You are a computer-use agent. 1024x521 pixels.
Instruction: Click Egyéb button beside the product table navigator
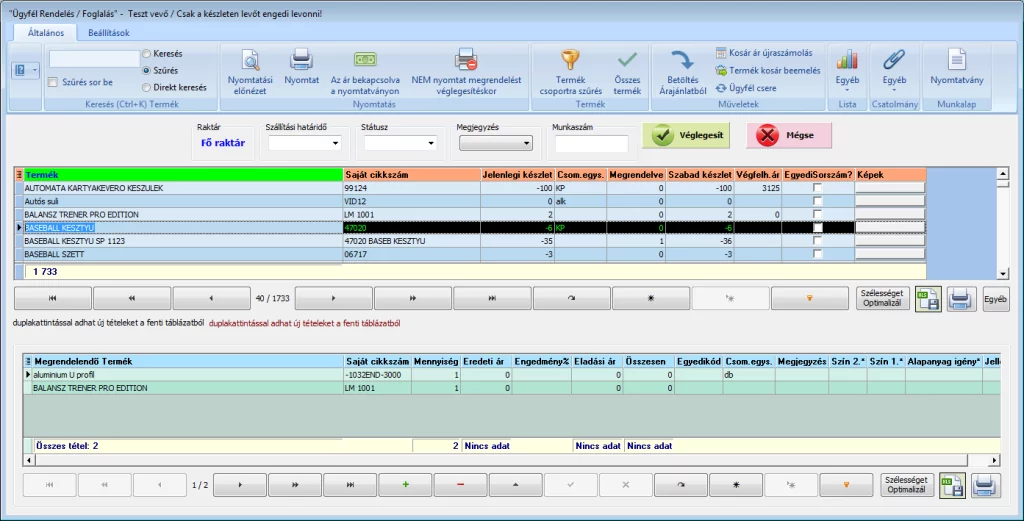pos(995,299)
